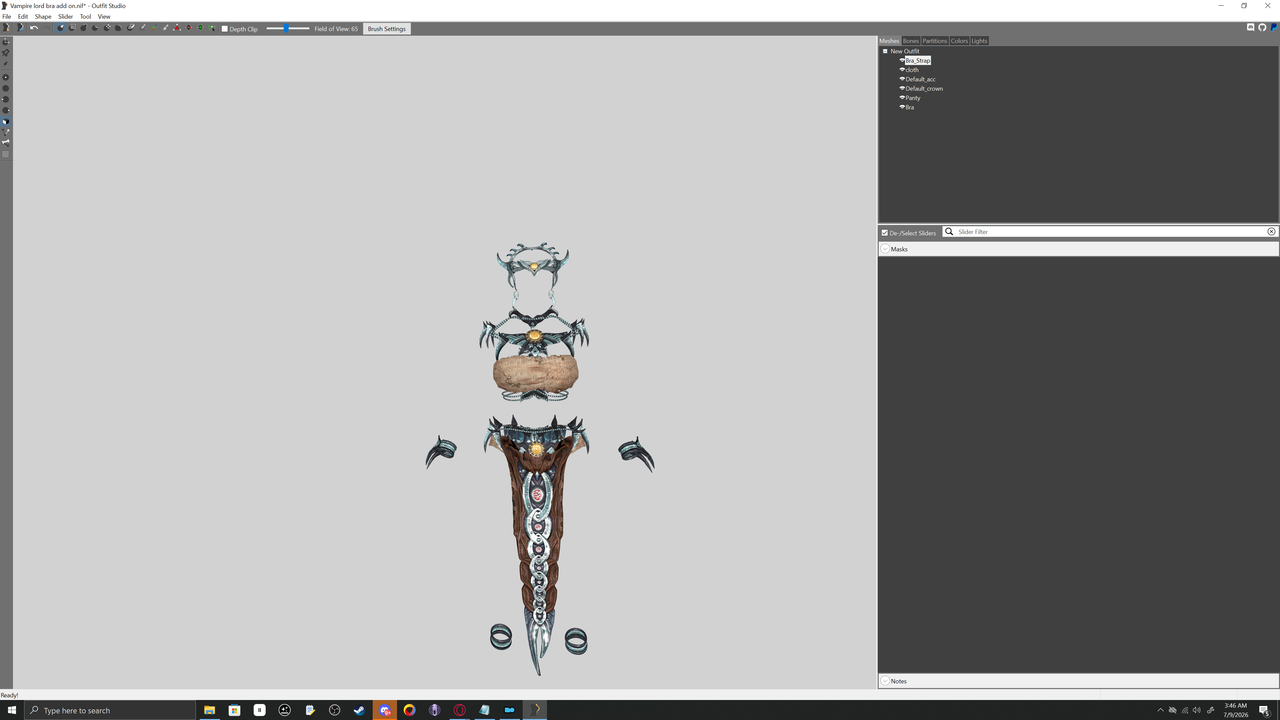This screenshot has width=1280, height=720.
Task: Choose the Deflate brush tool
Action: [95, 28]
